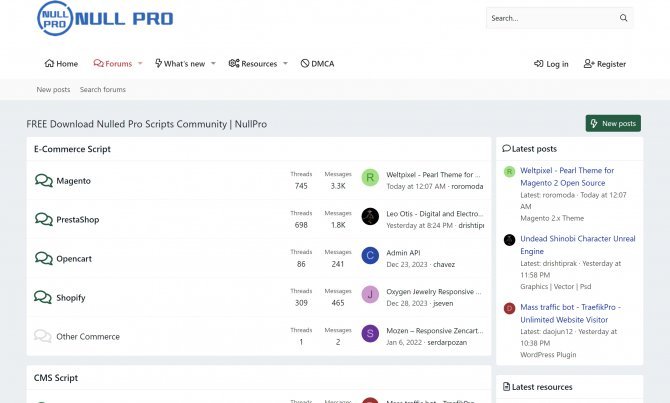Click the Home house icon
Viewport: 670px width, 403px height.
49,63
